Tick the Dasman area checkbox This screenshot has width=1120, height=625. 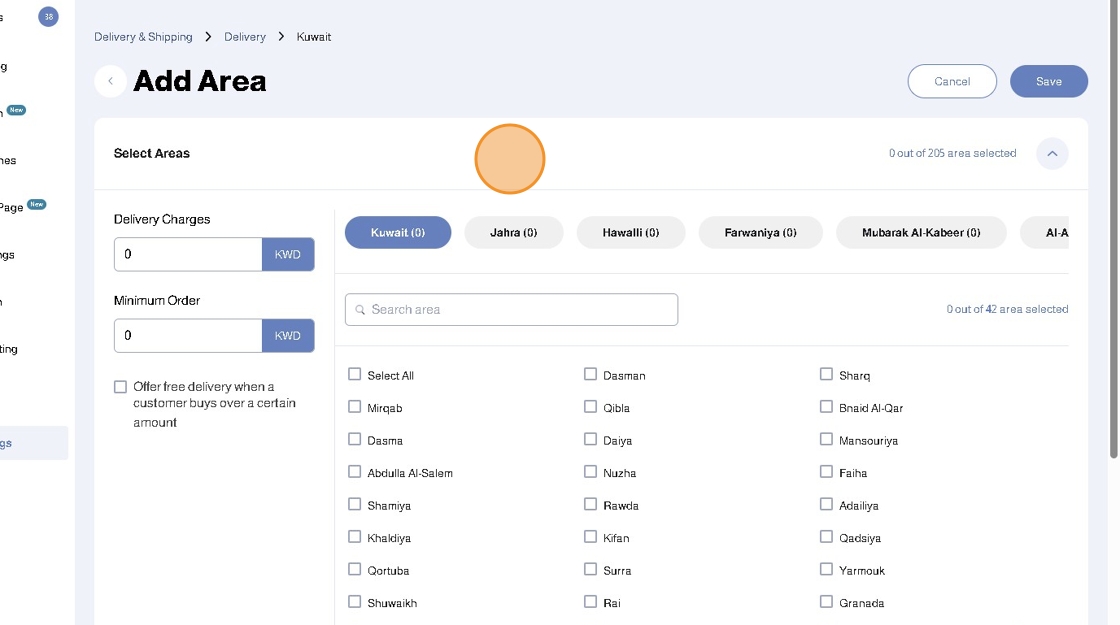click(590, 374)
